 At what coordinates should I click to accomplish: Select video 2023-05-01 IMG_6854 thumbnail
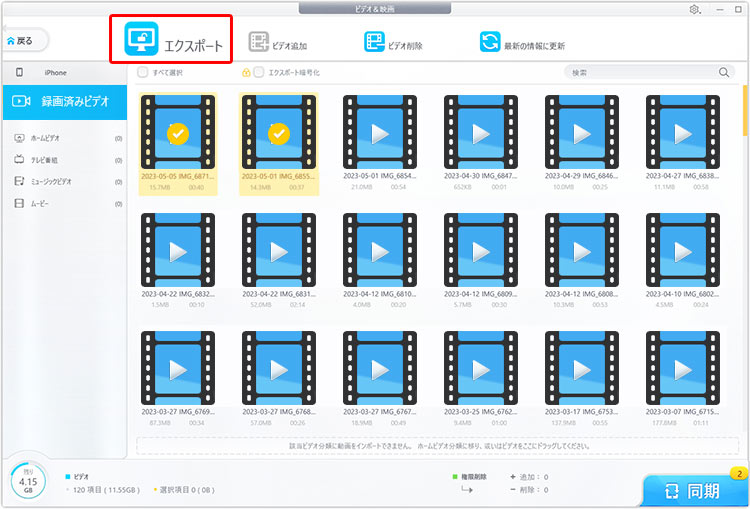[x=380, y=132]
